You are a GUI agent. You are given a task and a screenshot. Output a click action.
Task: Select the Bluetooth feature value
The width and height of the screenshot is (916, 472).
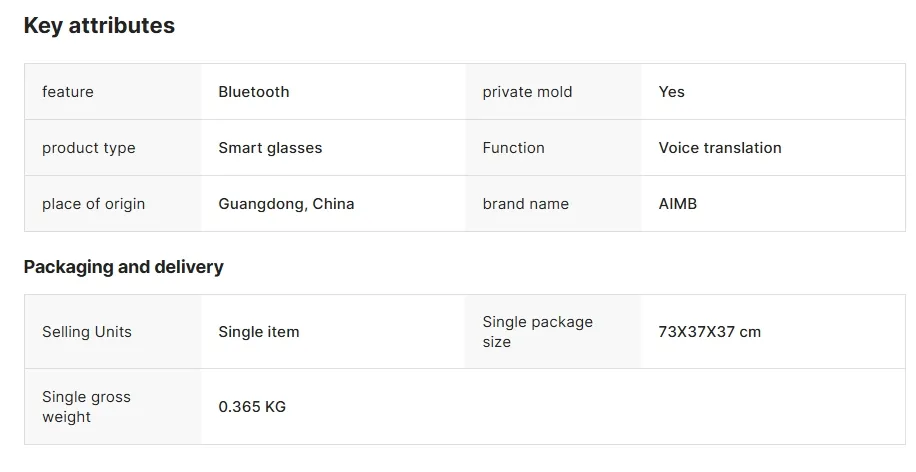254,92
